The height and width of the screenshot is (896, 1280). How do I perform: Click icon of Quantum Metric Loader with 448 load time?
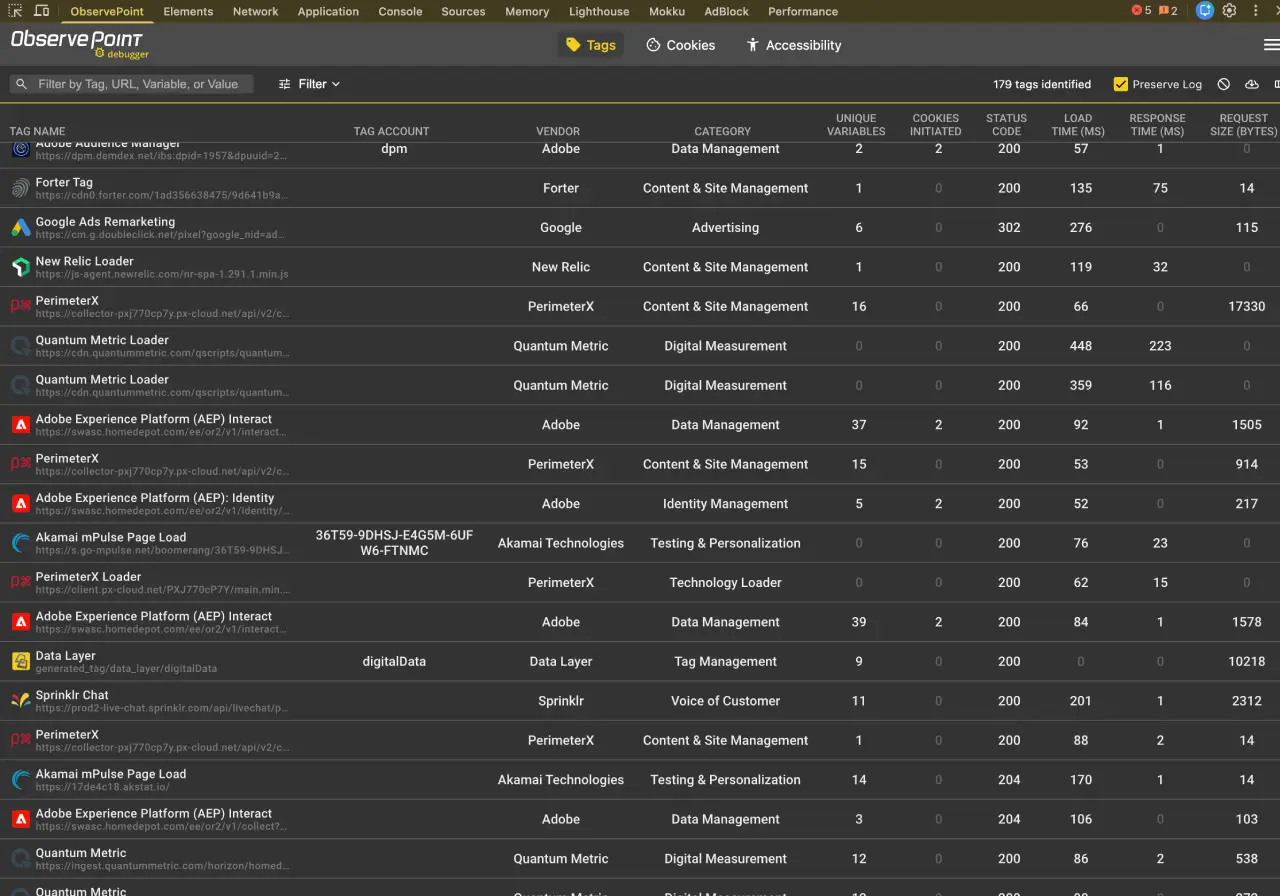click(x=20, y=346)
